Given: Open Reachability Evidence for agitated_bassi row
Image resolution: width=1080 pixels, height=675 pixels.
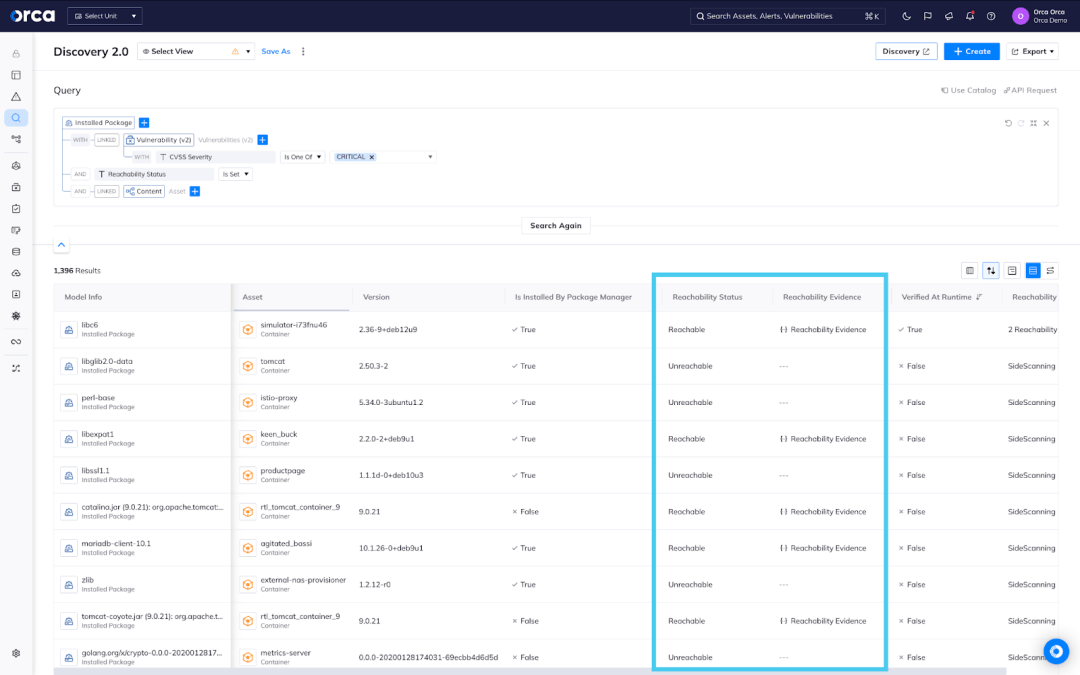Looking at the screenshot, I should click(x=823, y=548).
